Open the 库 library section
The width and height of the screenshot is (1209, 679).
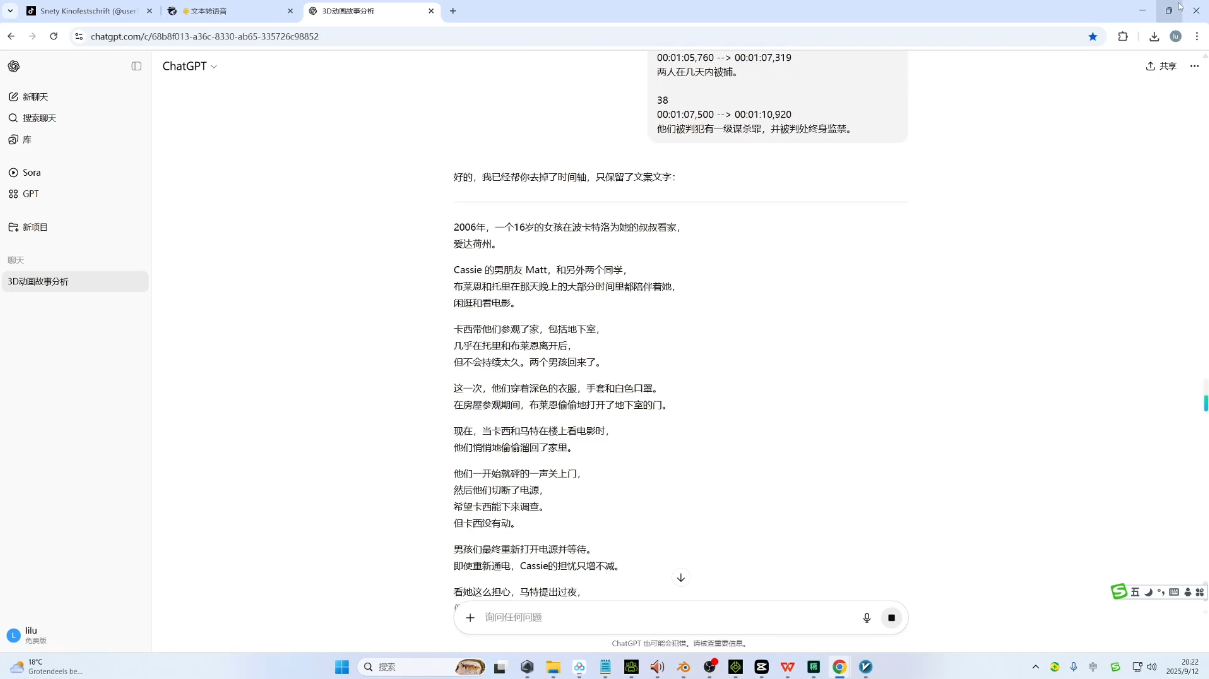pyautogui.click(x=26, y=139)
